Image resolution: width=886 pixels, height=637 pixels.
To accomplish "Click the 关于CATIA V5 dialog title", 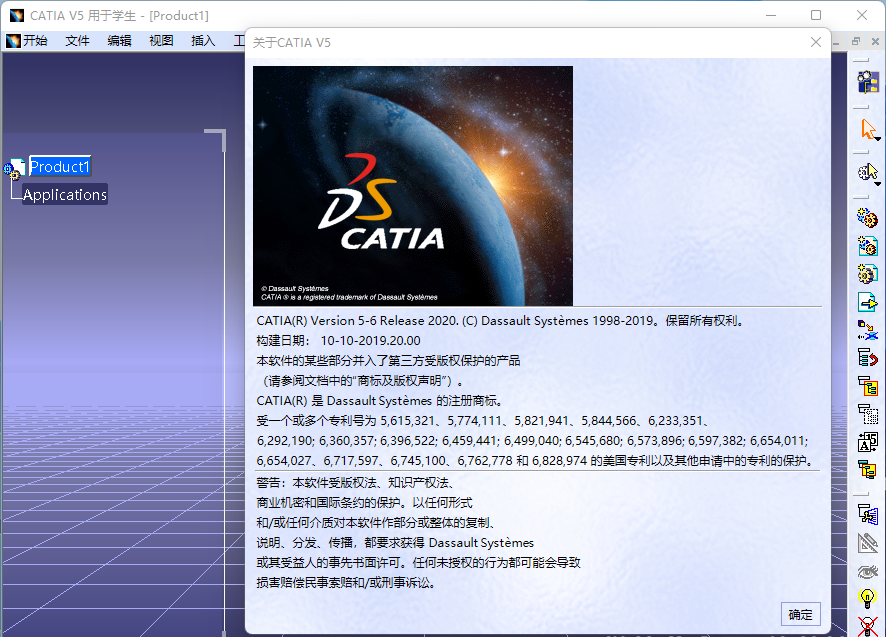I will [292, 43].
